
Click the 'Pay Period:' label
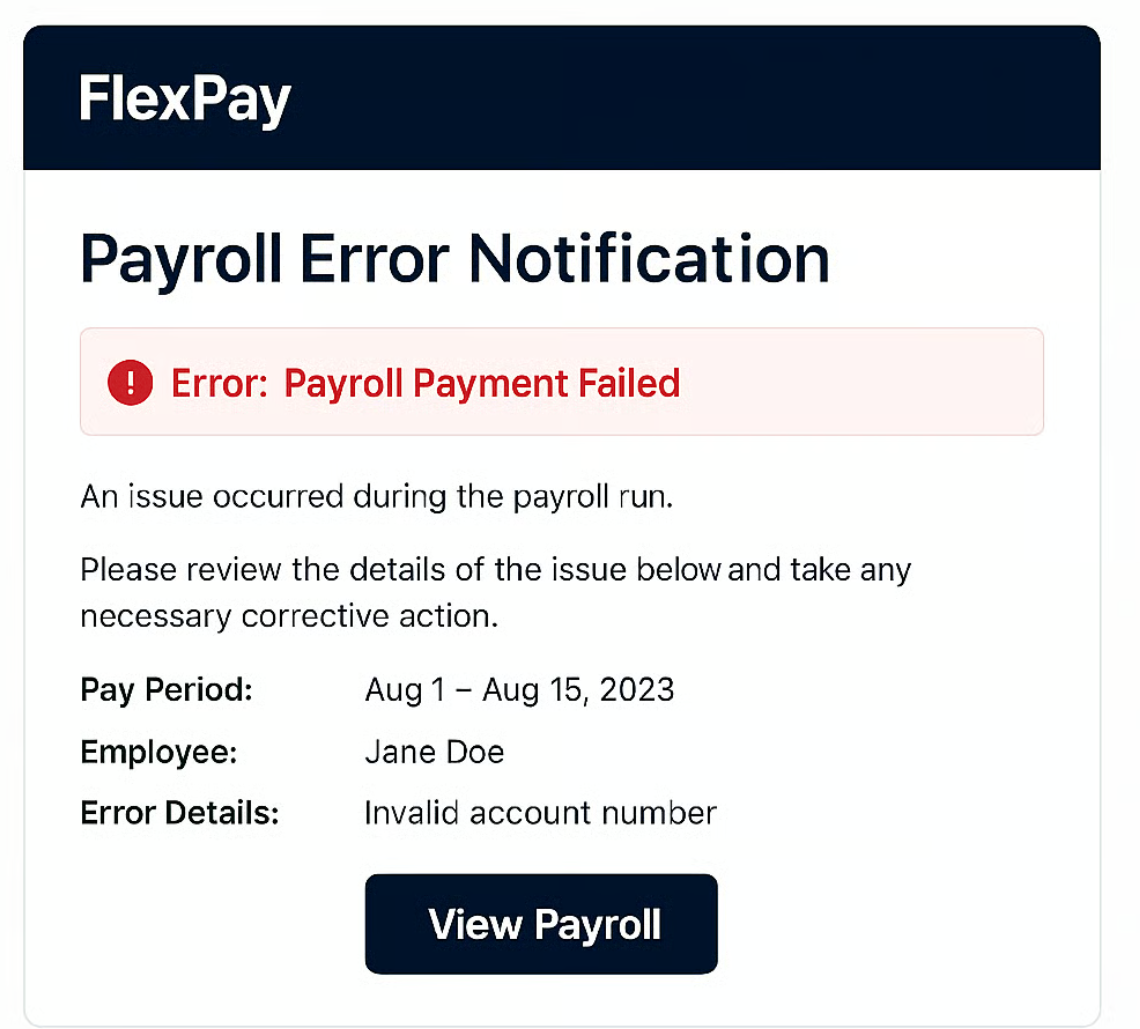pos(167,690)
